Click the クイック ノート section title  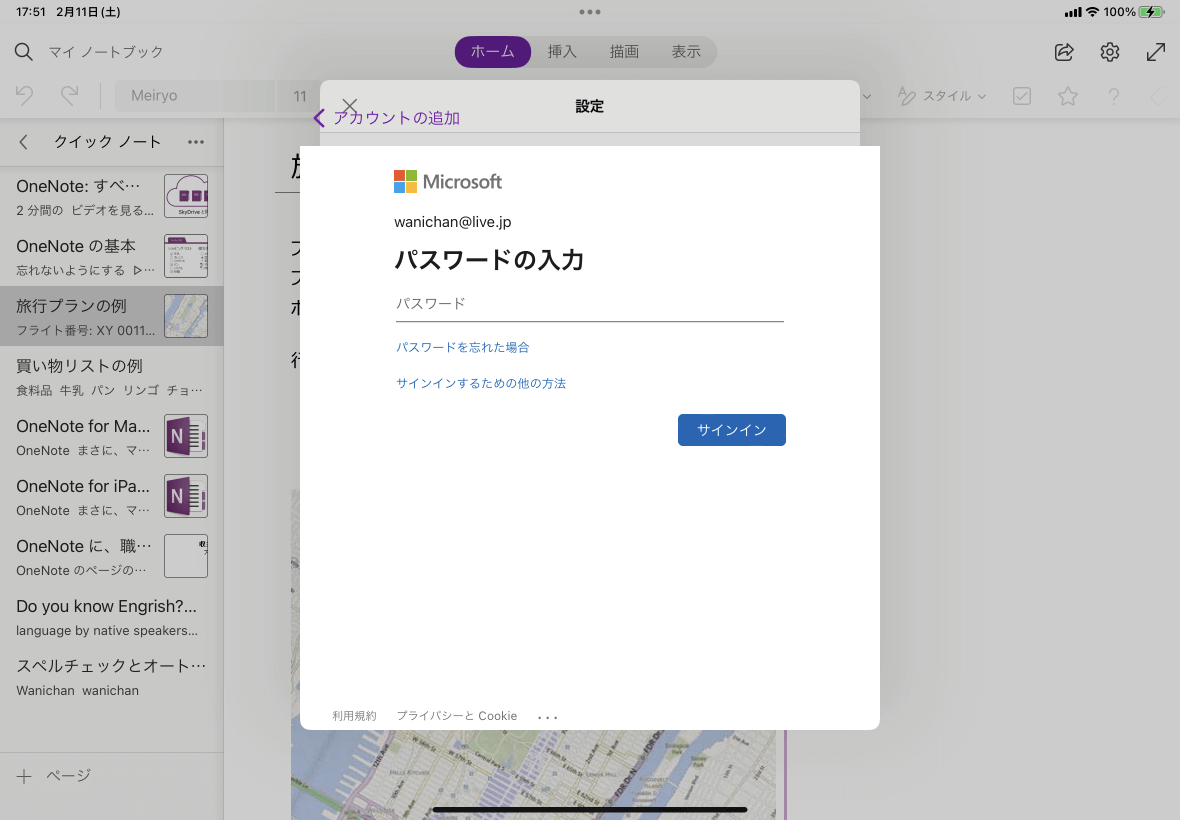click(x=107, y=142)
